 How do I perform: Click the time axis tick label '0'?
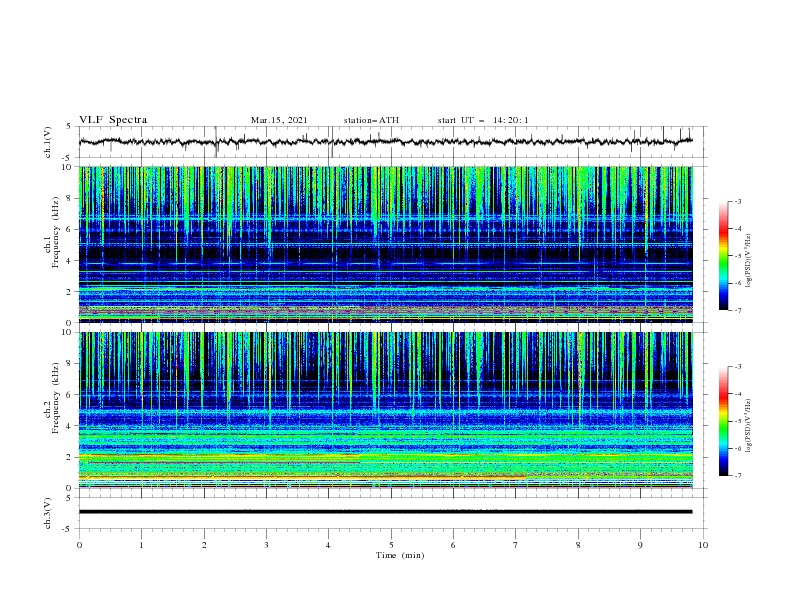tap(79, 545)
